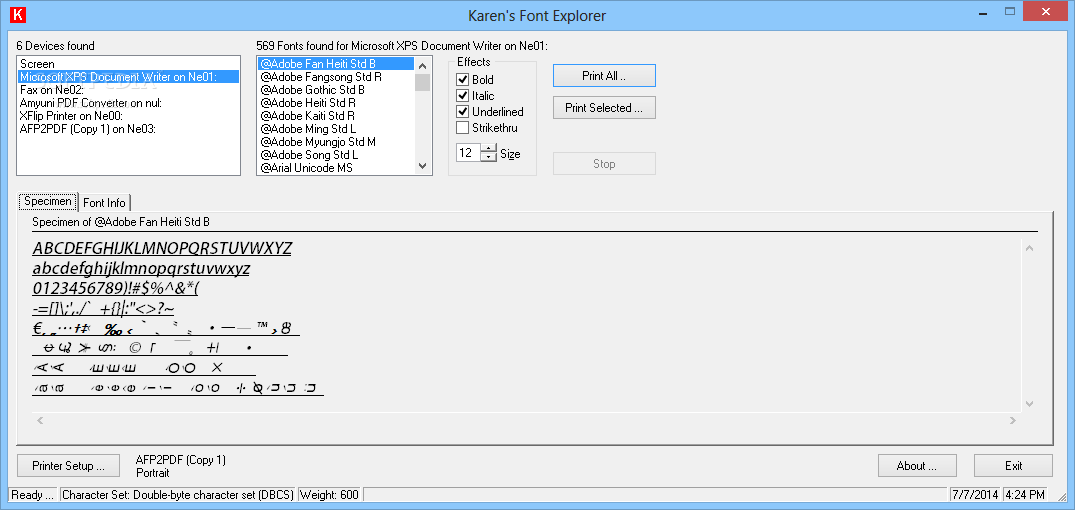Image resolution: width=1075 pixels, height=510 pixels.
Task: Click specimen pane scroll left arrow
Action: pos(40,420)
